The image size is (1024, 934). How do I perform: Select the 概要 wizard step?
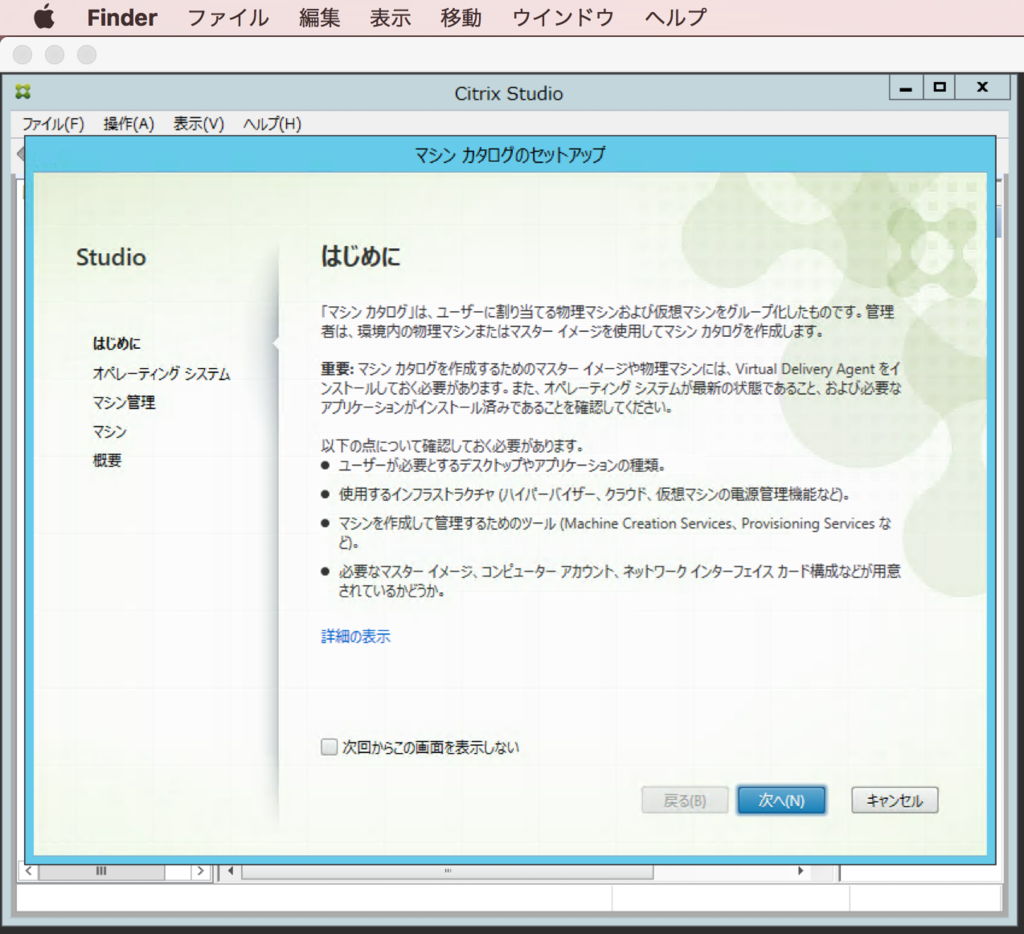107,460
